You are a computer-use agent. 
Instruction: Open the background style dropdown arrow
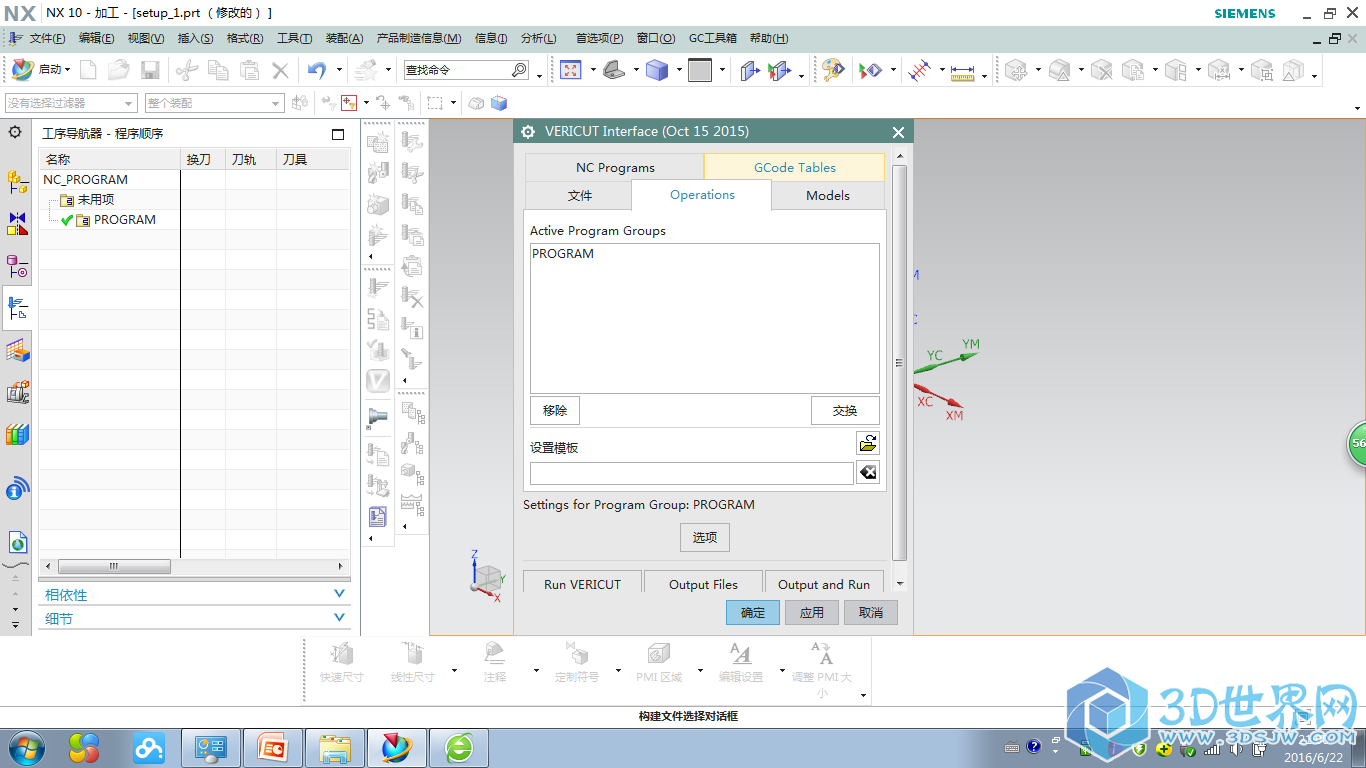coord(721,71)
